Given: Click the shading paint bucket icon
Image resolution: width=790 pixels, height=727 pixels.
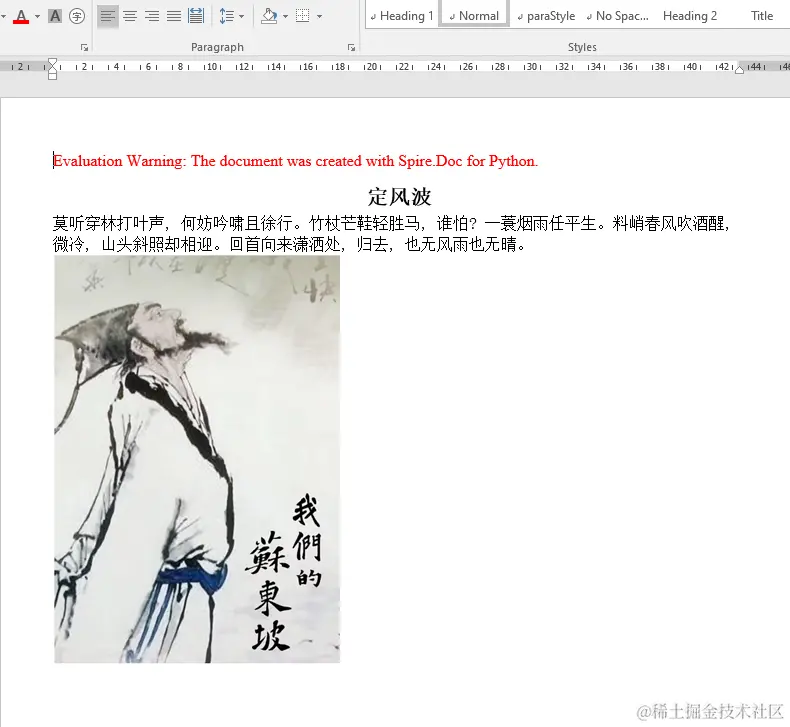Looking at the screenshot, I should point(270,16).
